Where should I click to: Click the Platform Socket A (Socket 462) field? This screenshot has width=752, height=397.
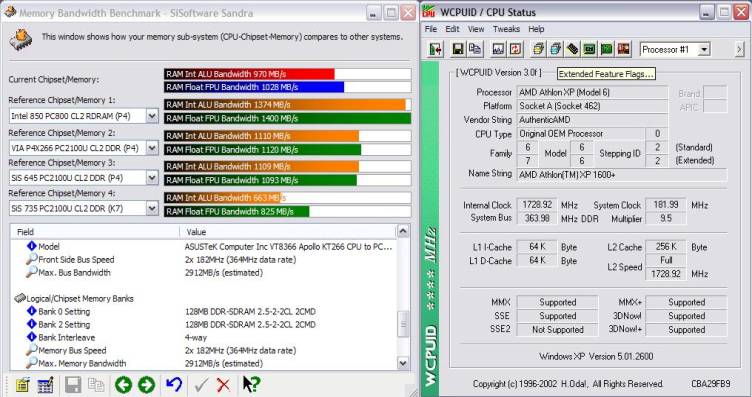[x=592, y=106]
